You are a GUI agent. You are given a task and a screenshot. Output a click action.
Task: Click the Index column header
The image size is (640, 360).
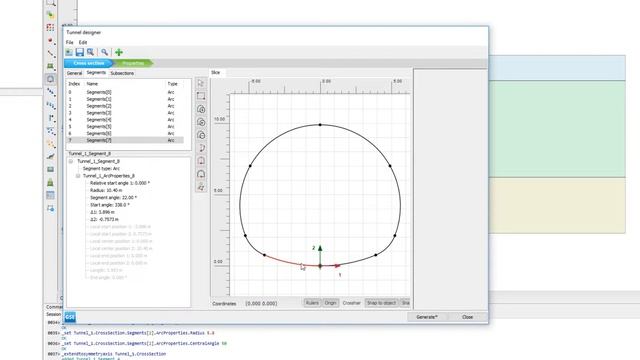(74, 84)
